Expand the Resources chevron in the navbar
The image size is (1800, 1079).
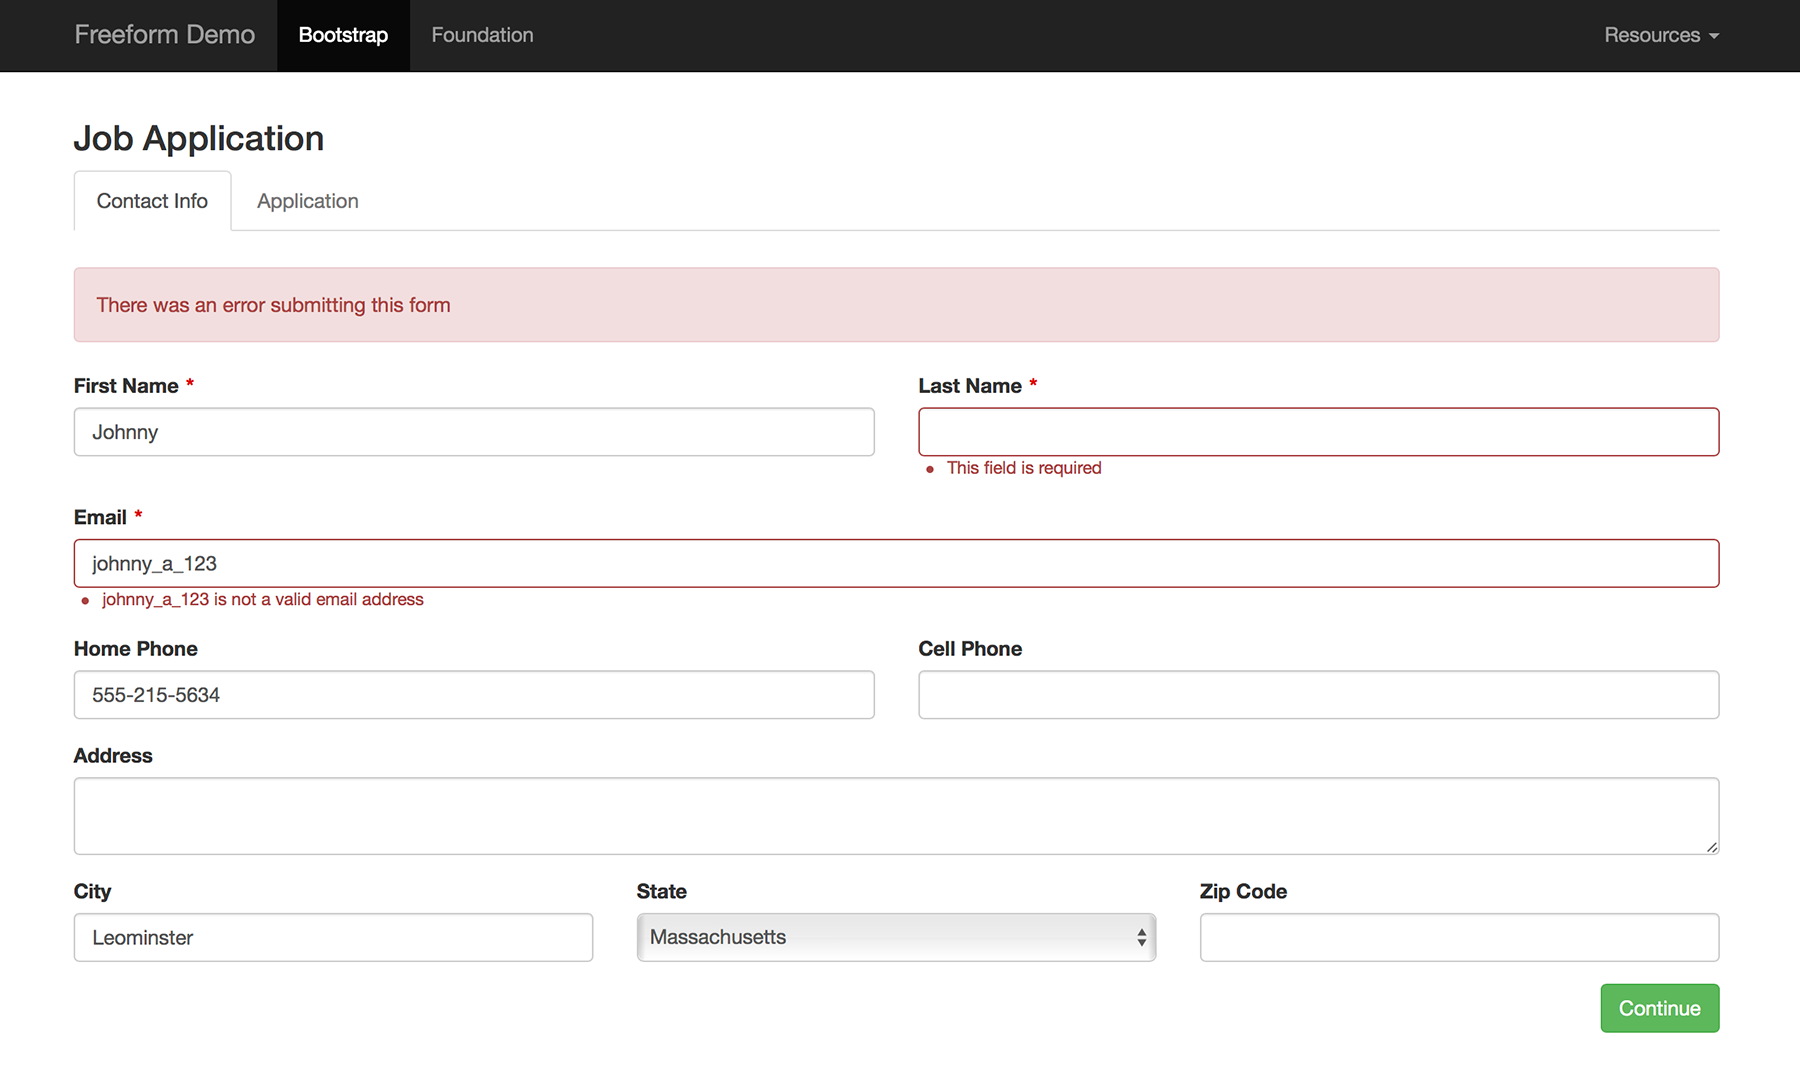[x=1715, y=36]
